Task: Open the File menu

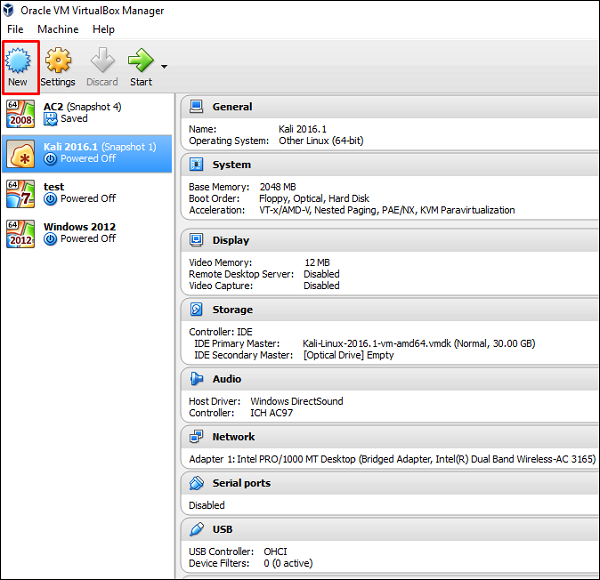Action: pyautogui.click(x=15, y=29)
